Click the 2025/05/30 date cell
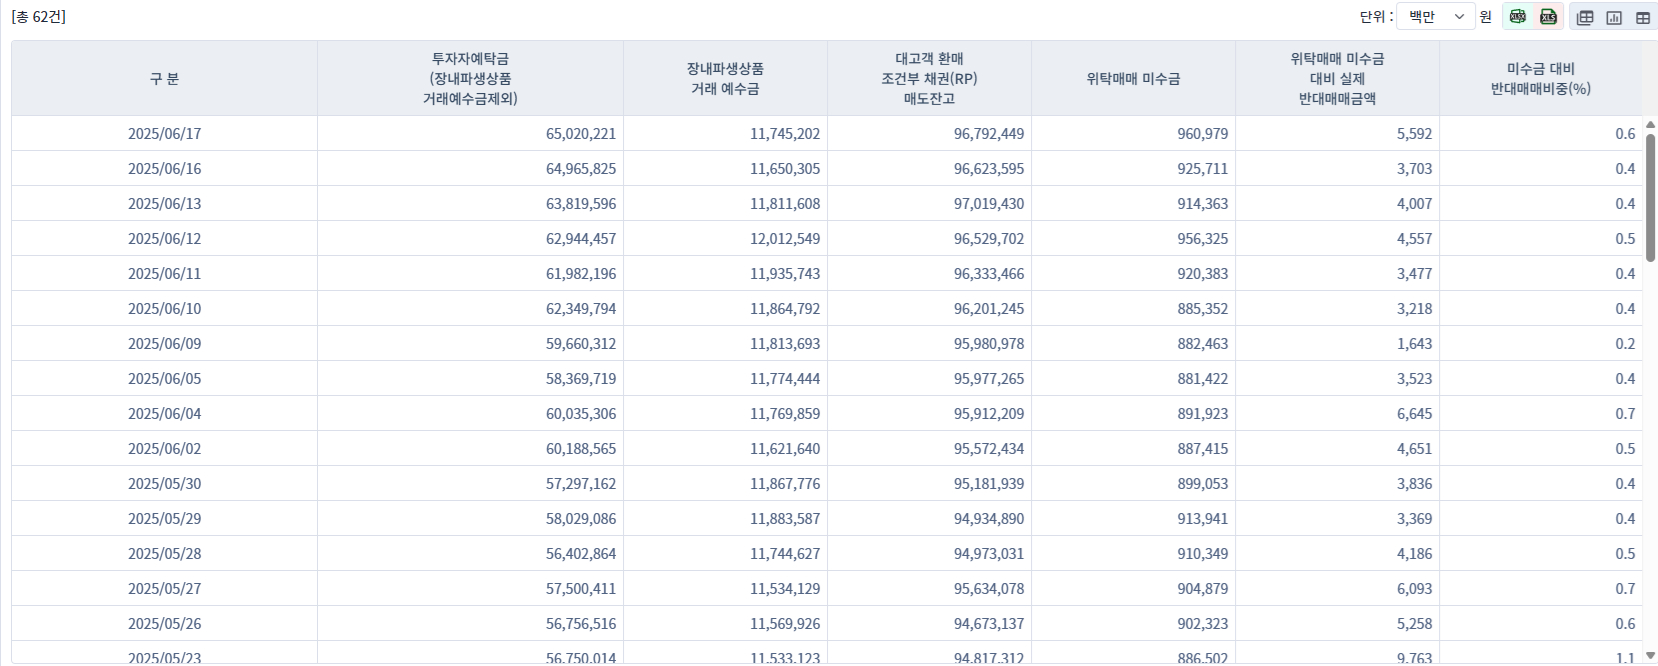The height and width of the screenshot is (666, 1658). click(164, 484)
